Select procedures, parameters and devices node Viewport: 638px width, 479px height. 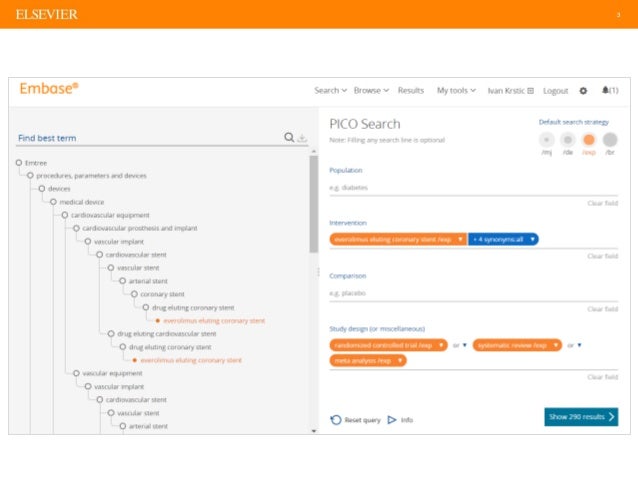click(87, 176)
